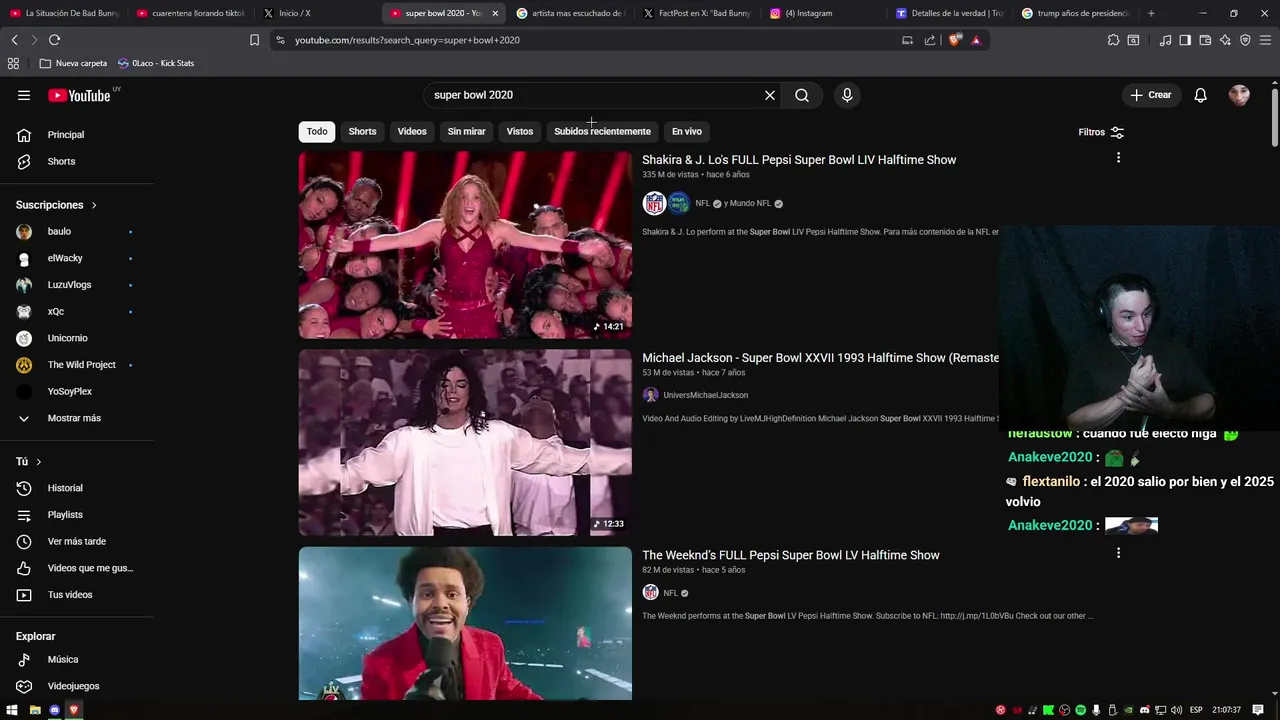This screenshot has width=1280, height=720.
Task: Open the more options menu for The Weeknd video
Action: pos(1118,553)
